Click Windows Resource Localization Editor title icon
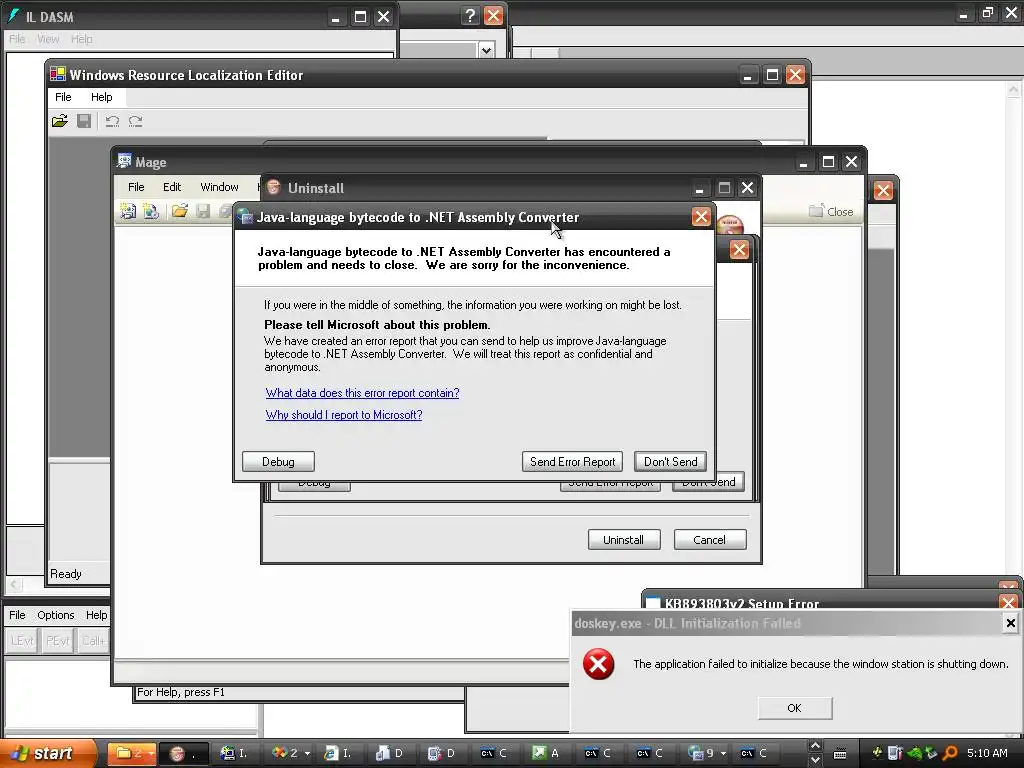 click(x=58, y=74)
